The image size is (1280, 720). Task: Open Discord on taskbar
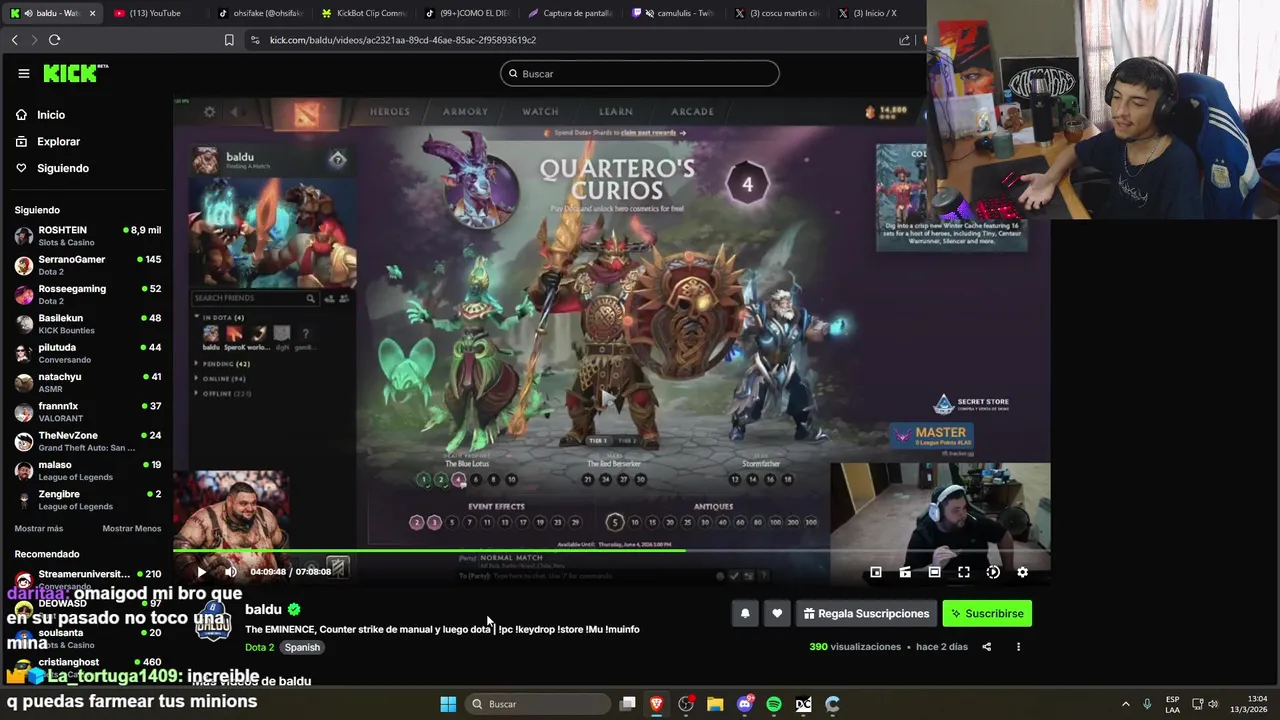(x=744, y=704)
